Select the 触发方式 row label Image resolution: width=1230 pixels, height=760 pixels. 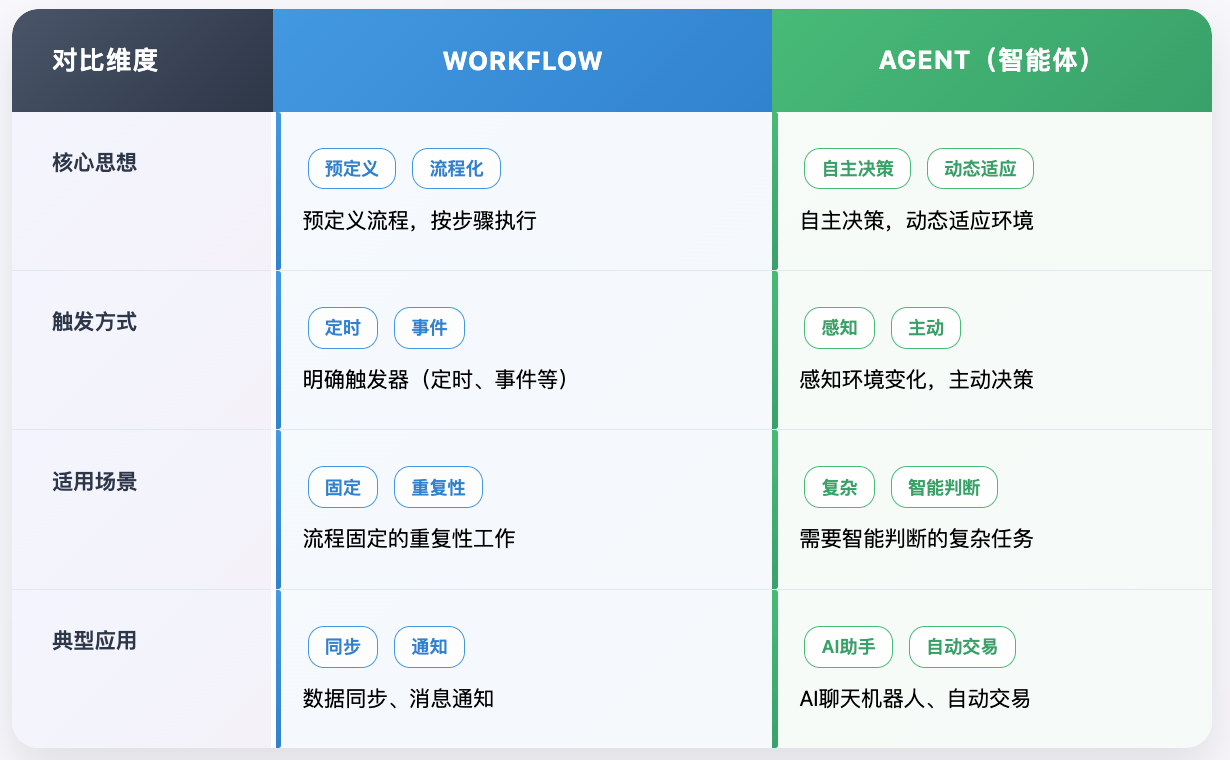[94, 322]
